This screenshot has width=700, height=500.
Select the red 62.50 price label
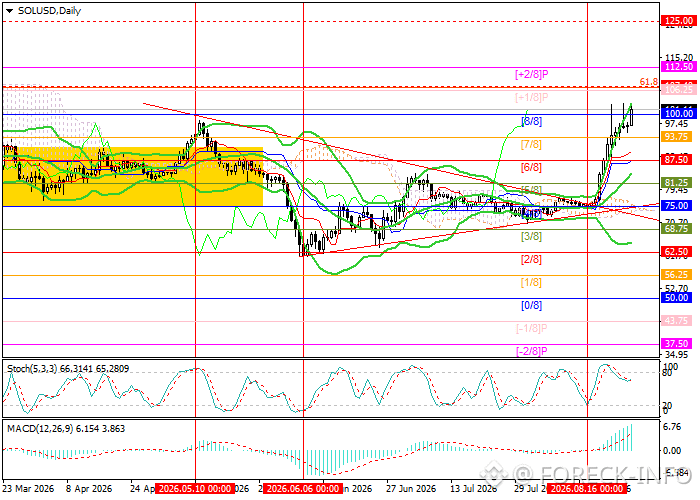[677, 252]
